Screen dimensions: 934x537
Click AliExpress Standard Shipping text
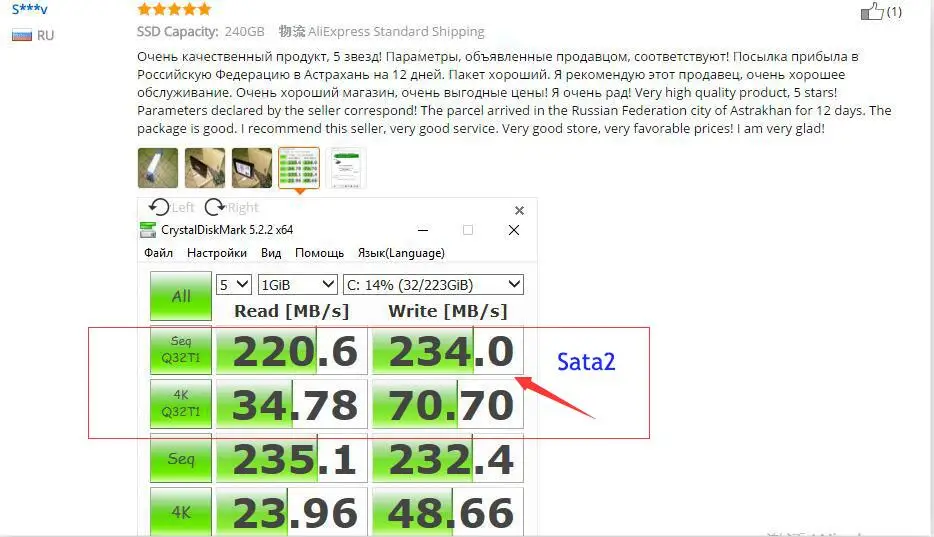(396, 32)
